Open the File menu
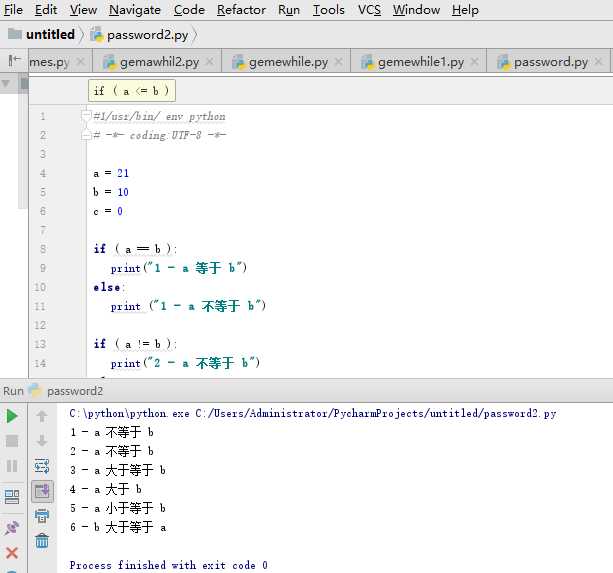This screenshot has height=573, width=613. (x=13, y=9)
